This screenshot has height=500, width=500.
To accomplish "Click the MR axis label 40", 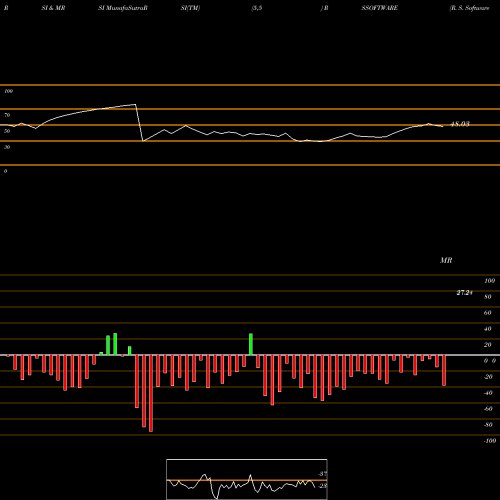I will pos(488,329).
